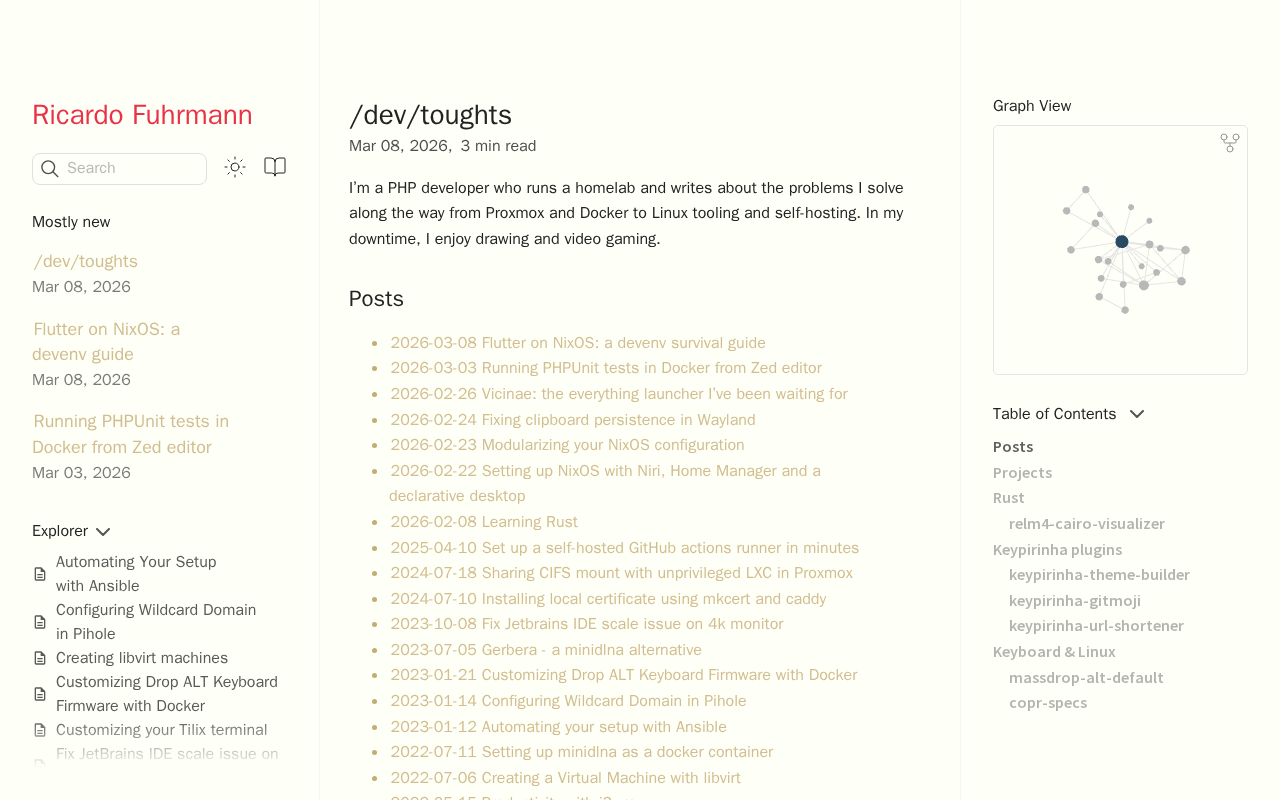
Task: Focus the Search input field
Action: [x=119, y=169]
